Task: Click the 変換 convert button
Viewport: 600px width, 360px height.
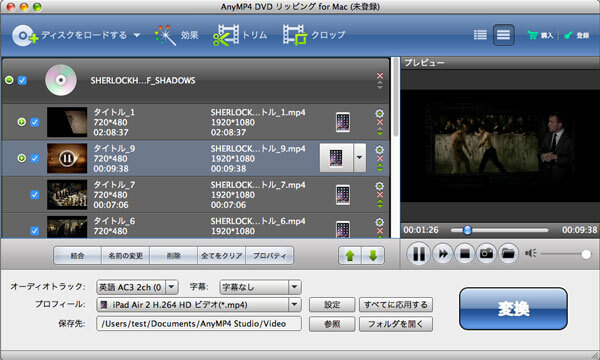Action: pyautogui.click(x=513, y=308)
